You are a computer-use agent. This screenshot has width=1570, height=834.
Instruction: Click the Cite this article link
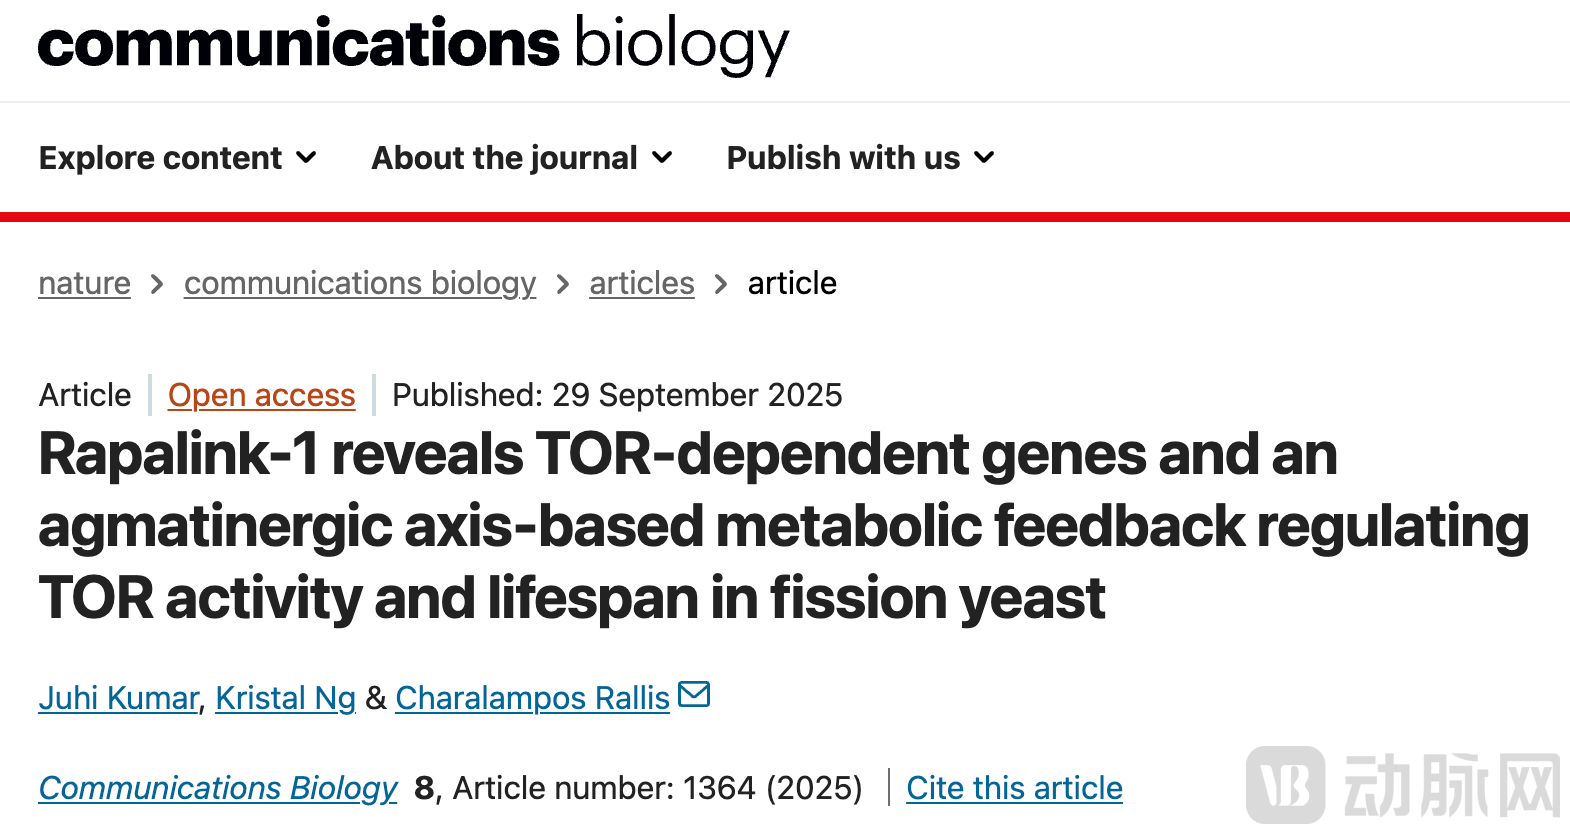click(1014, 788)
